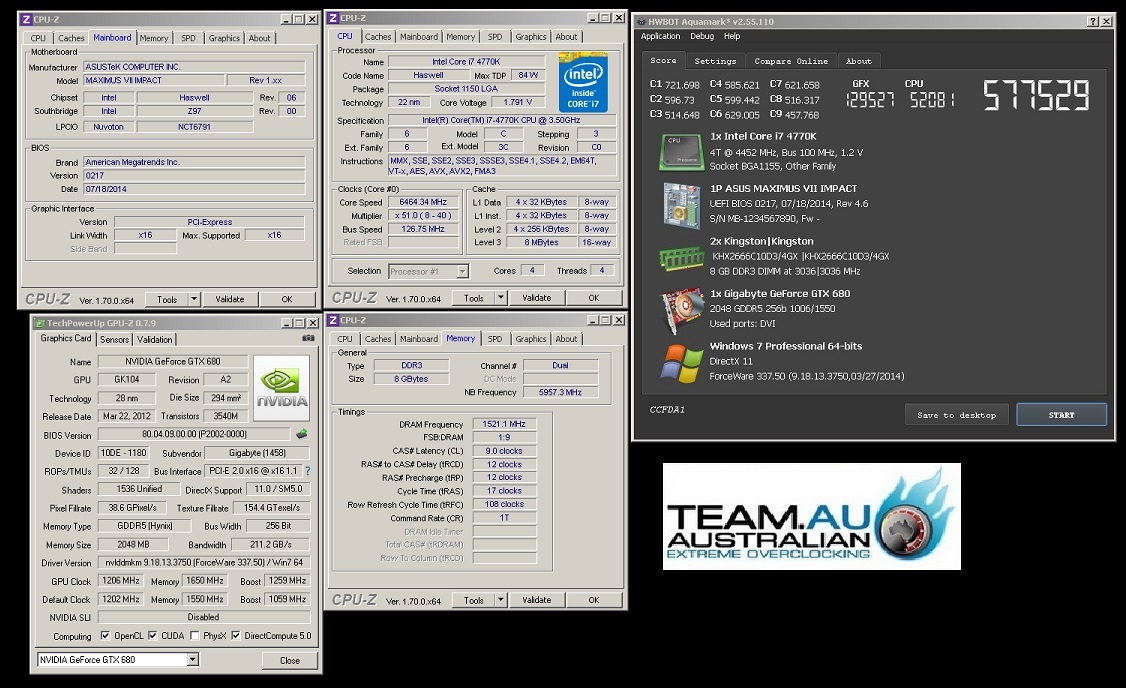Open Graphics tab in CPU-Z Memory window
Image resolution: width=1126 pixels, height=688 pixels.
click(531, 339)
